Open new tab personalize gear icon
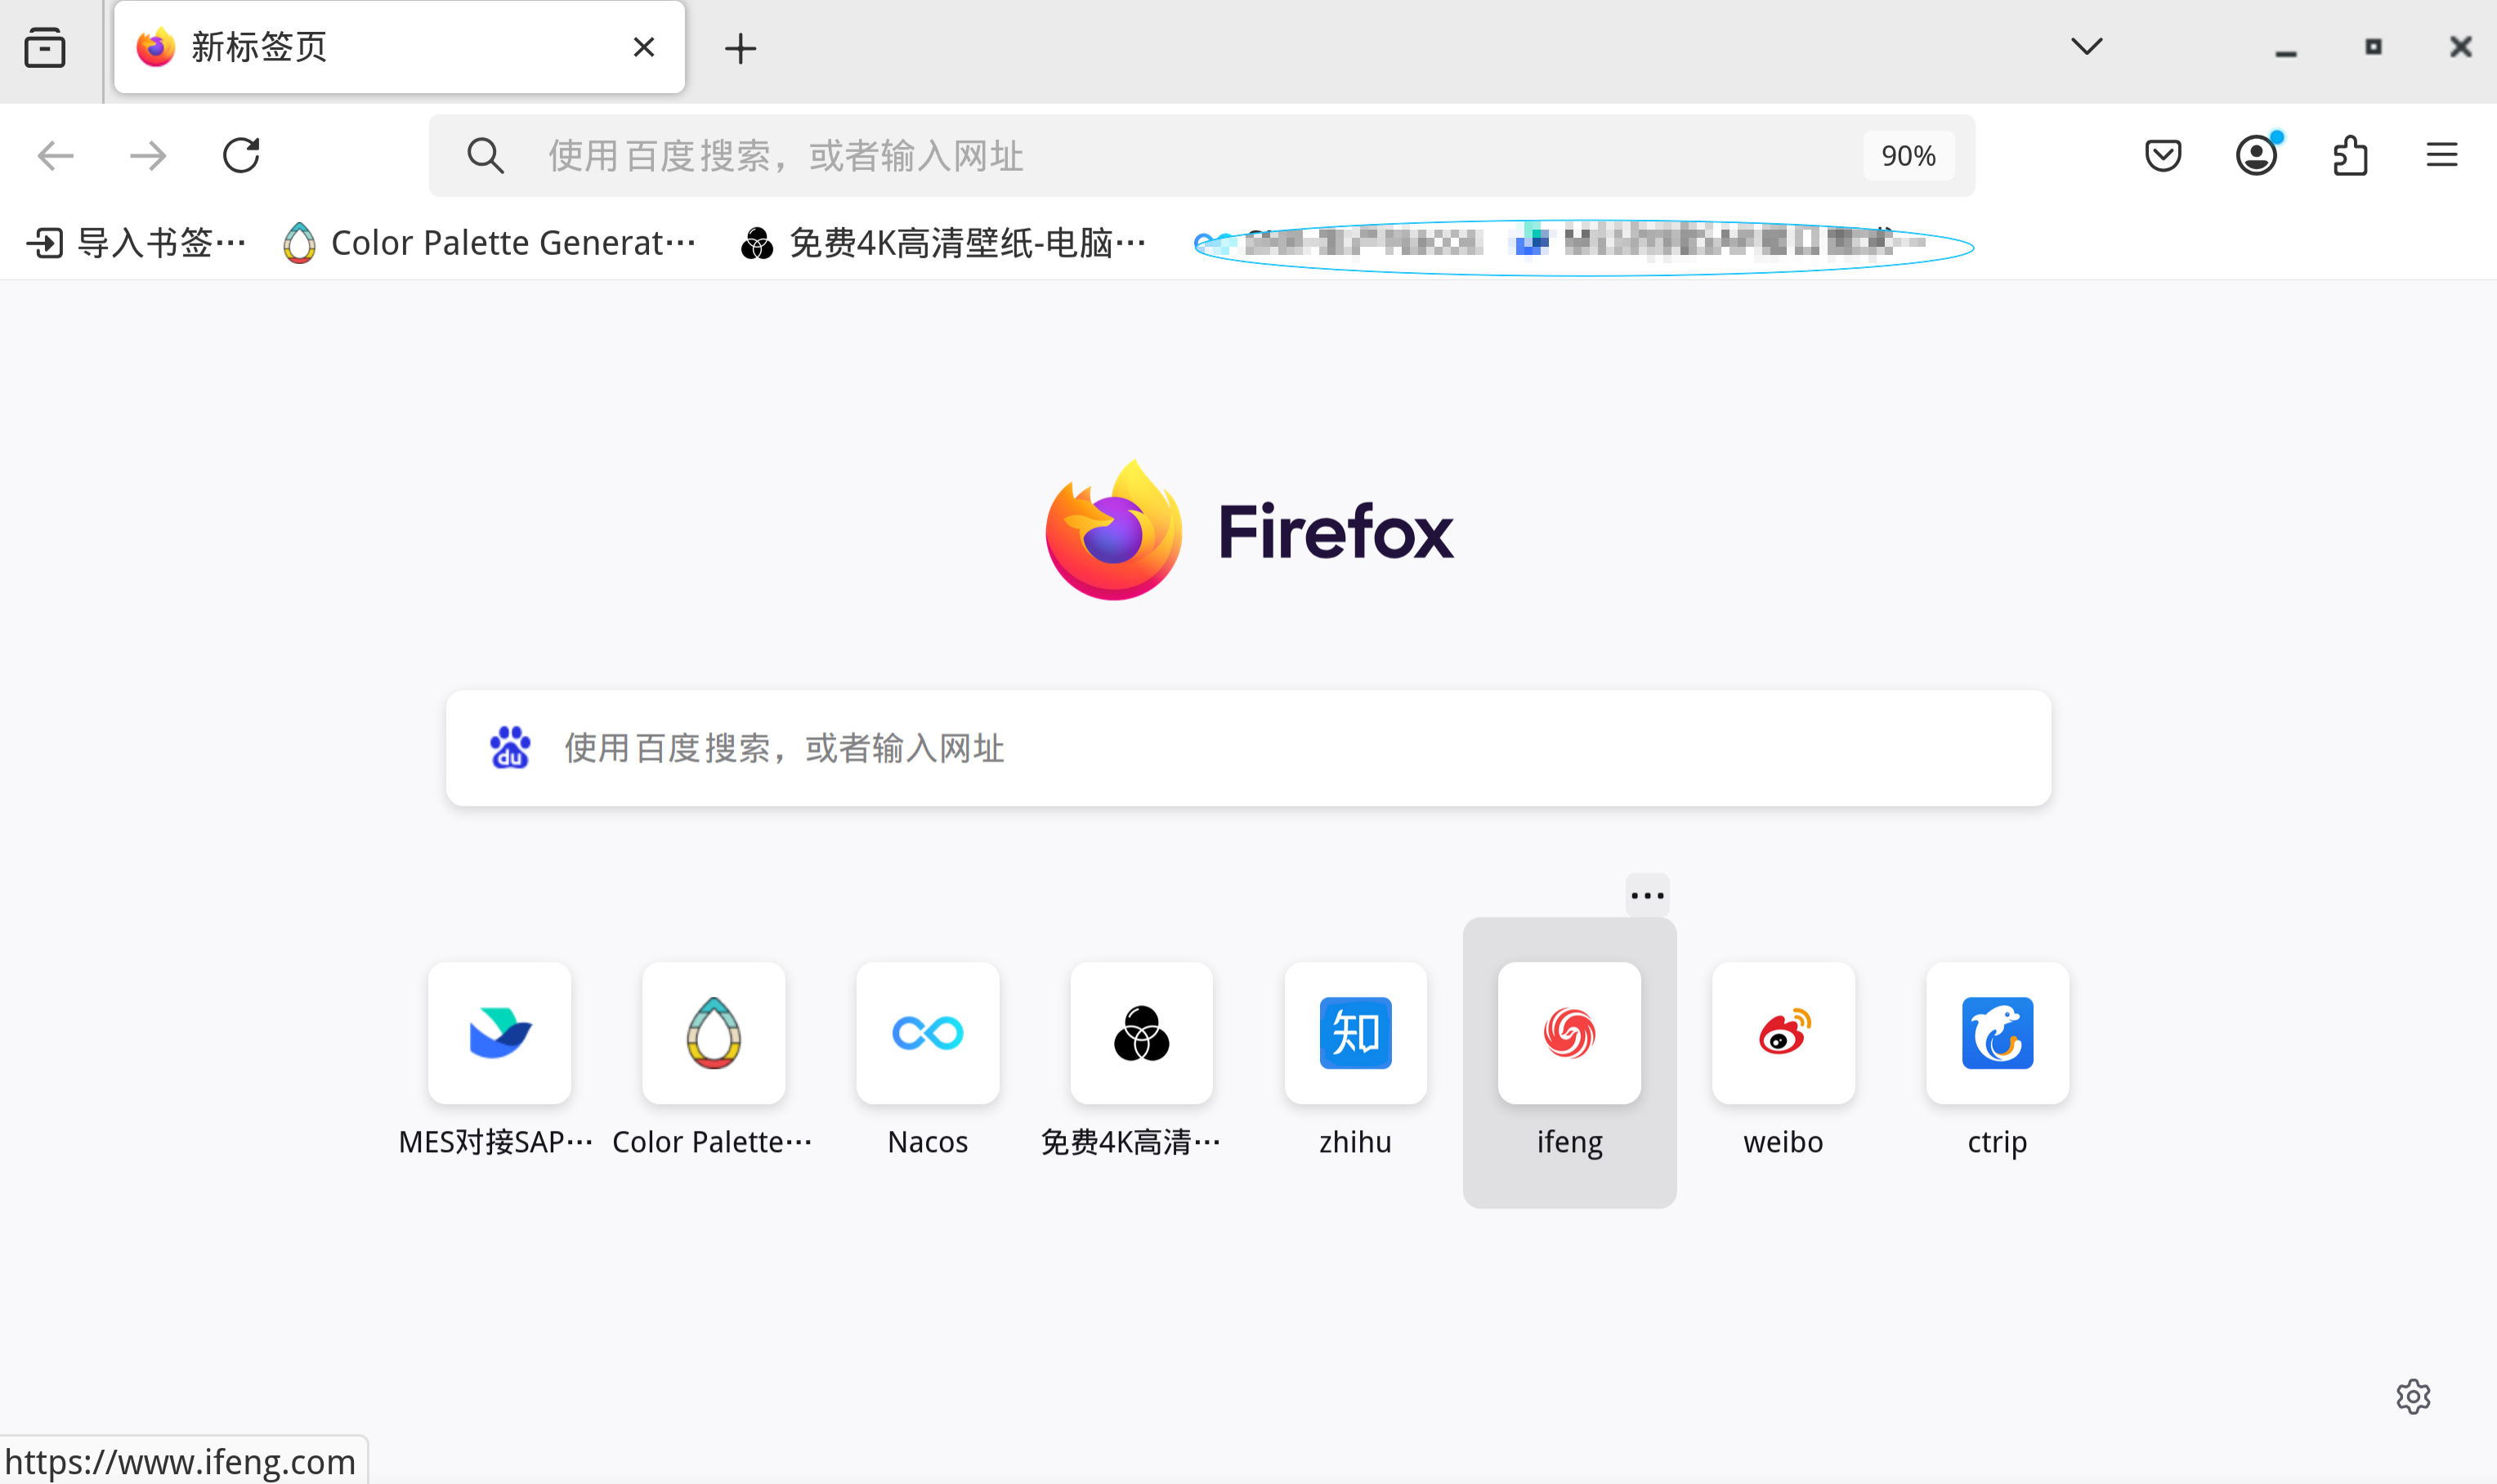This screenshot has height=1484, width=2497. click(x=2413, y=1396)
